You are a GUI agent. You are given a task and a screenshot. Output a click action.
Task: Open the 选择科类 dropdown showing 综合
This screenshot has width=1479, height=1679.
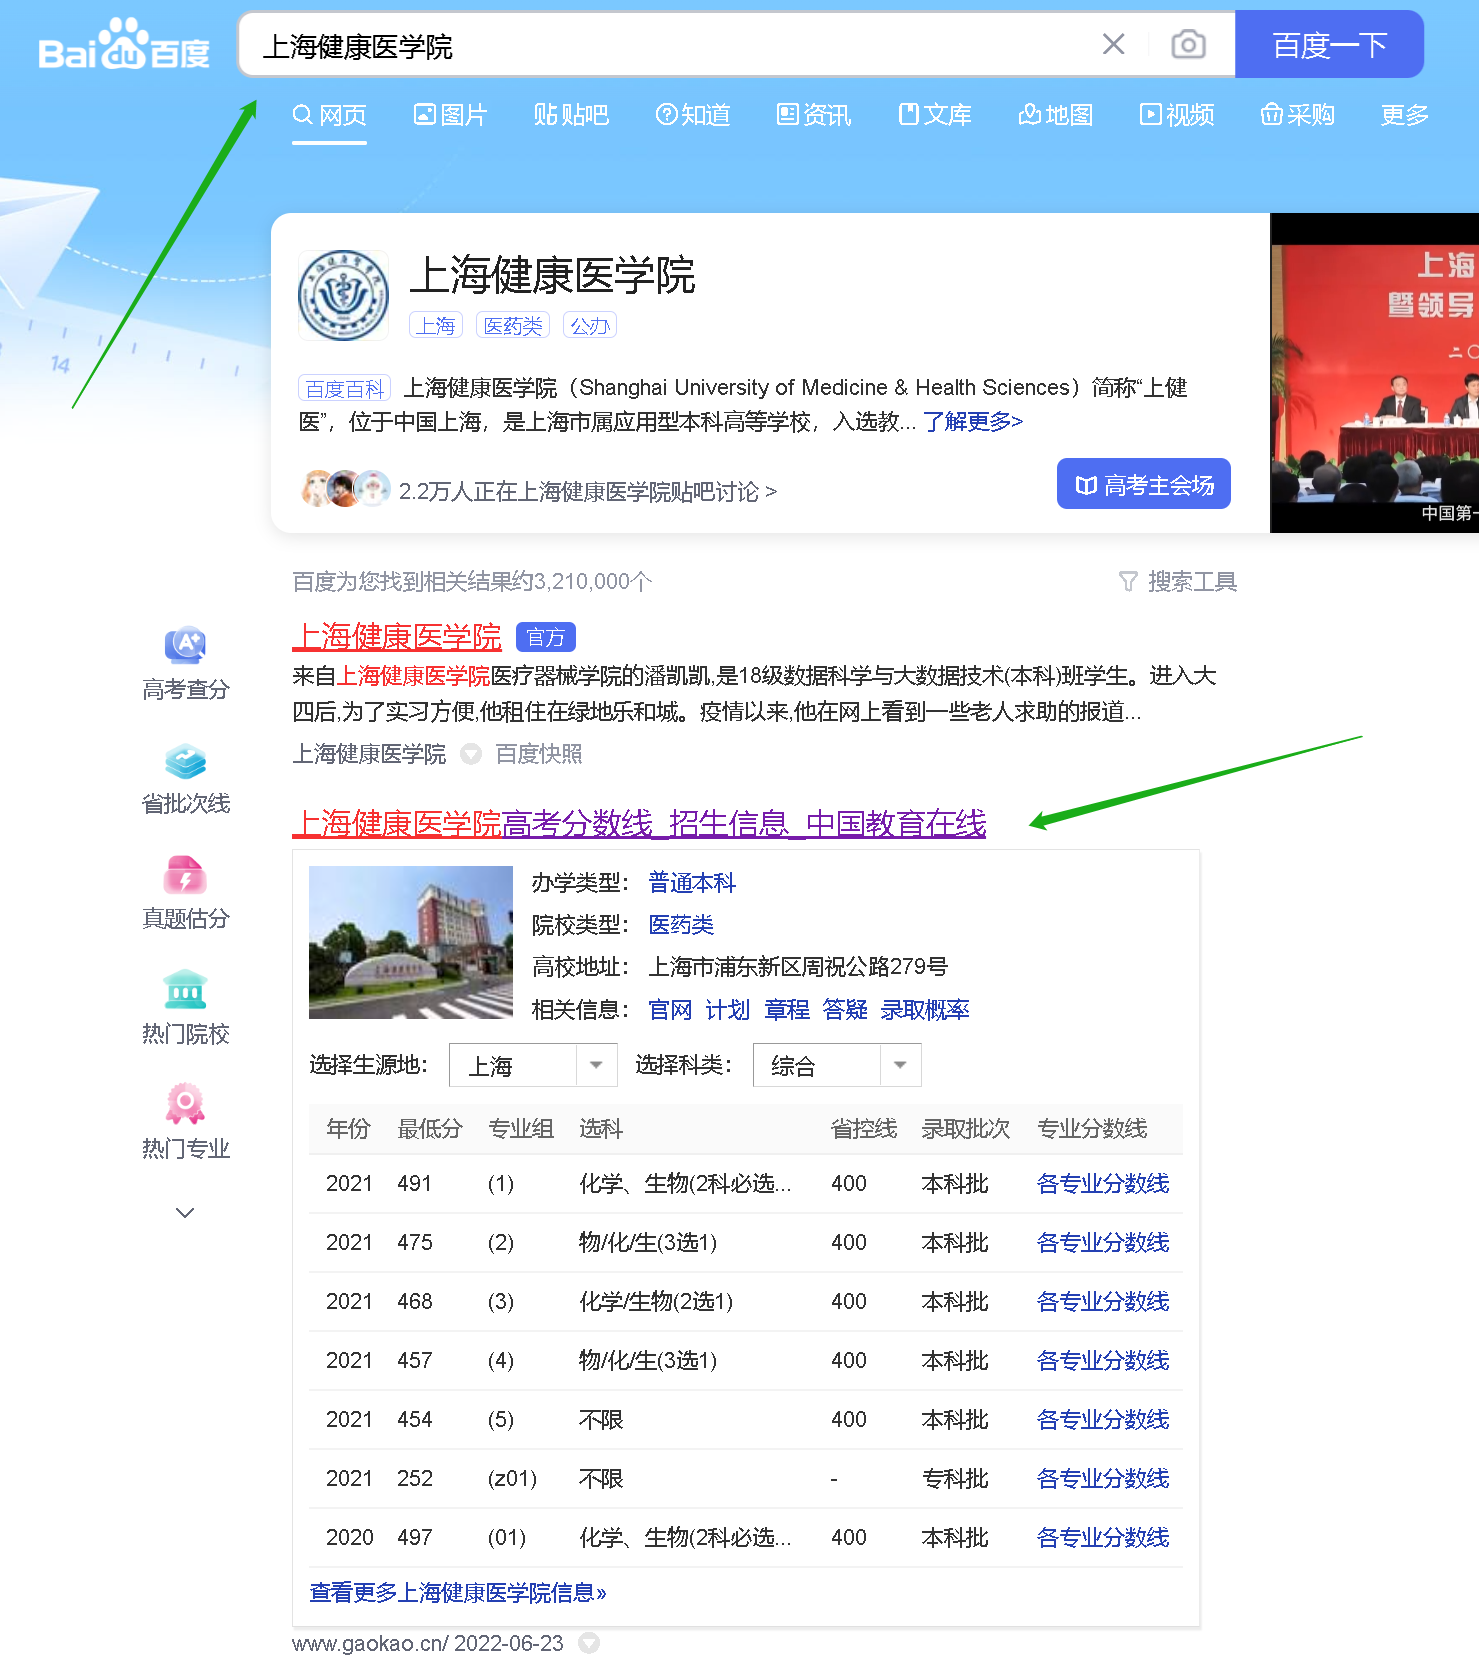coord(836,1066)
